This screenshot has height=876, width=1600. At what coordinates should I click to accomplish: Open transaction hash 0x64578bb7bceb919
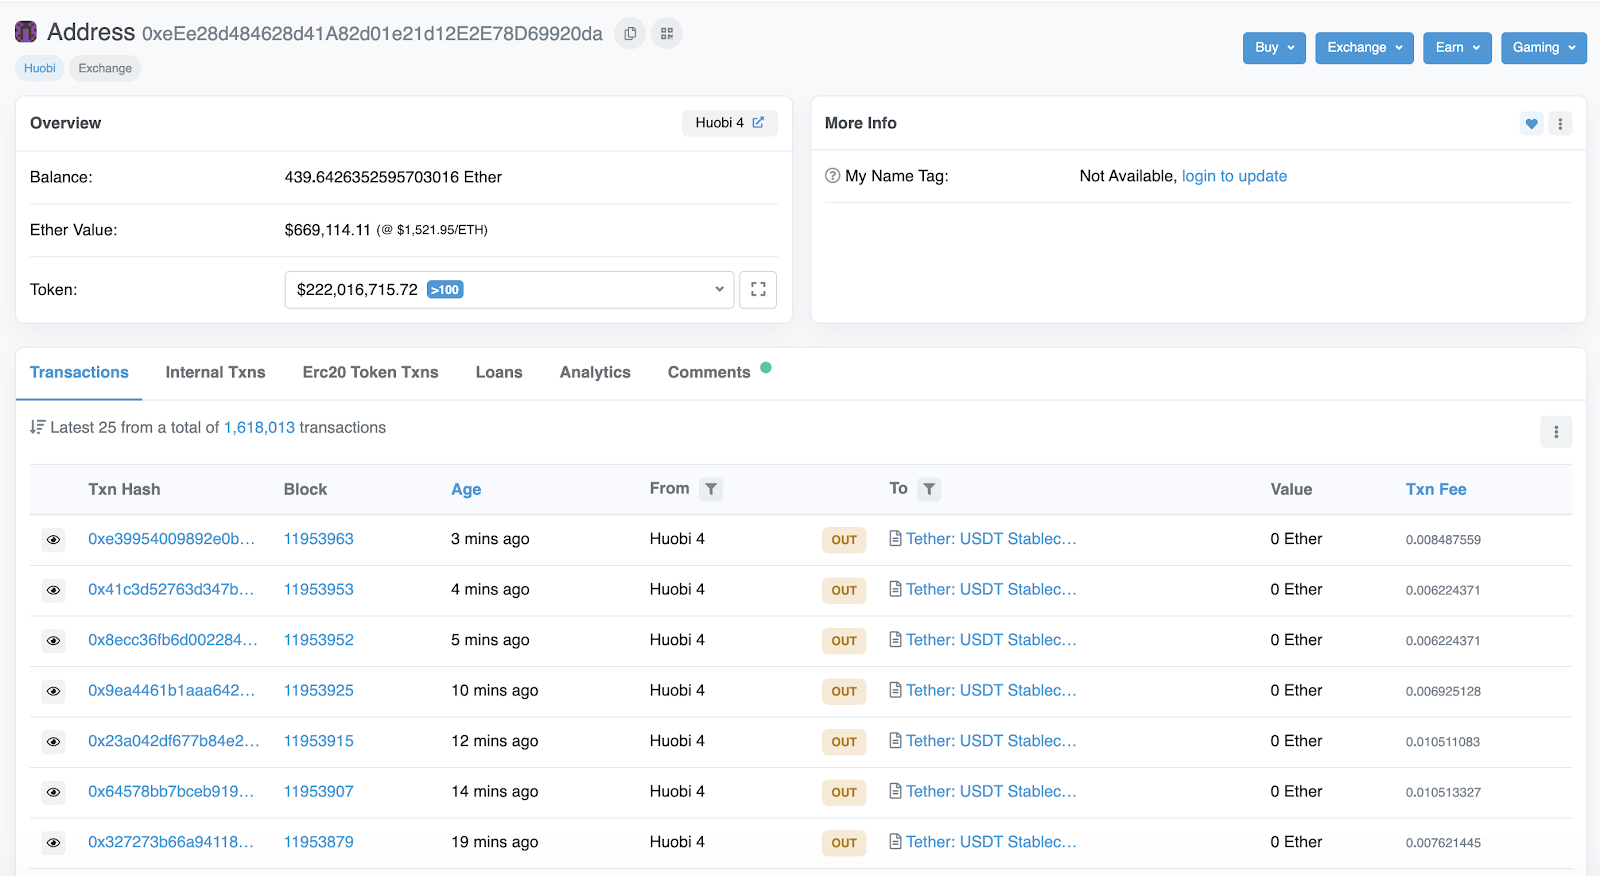(171, 791)
